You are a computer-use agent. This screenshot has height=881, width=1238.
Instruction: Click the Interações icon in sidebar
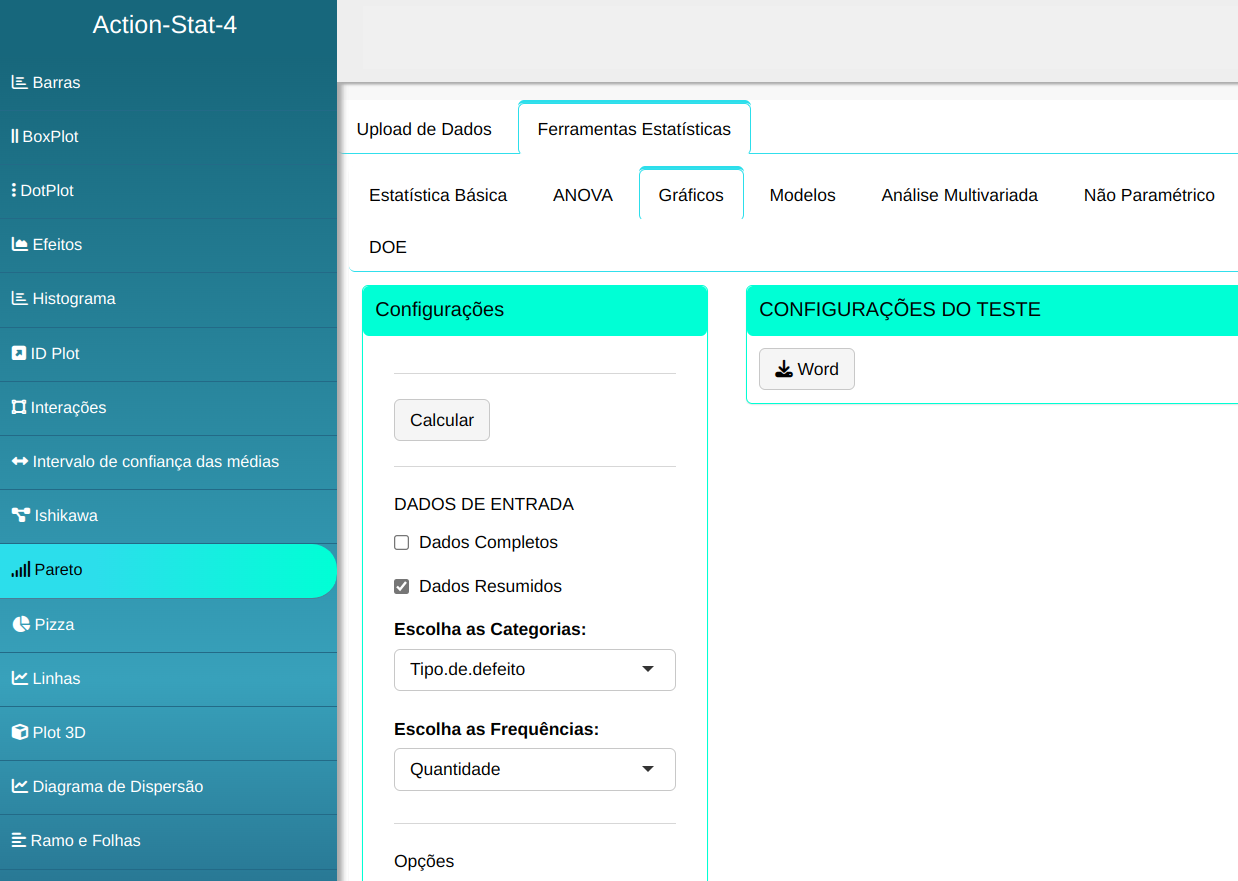click(x=19, y=408)
